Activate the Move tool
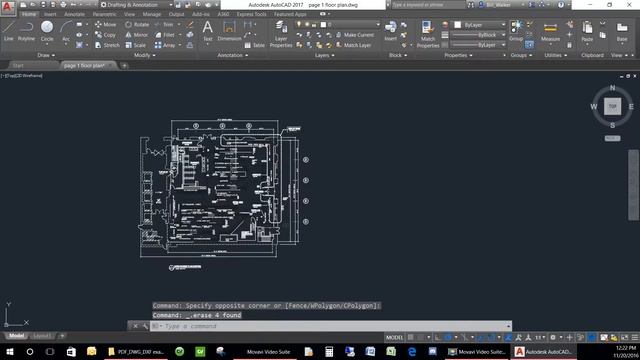 tap(105, 24)
